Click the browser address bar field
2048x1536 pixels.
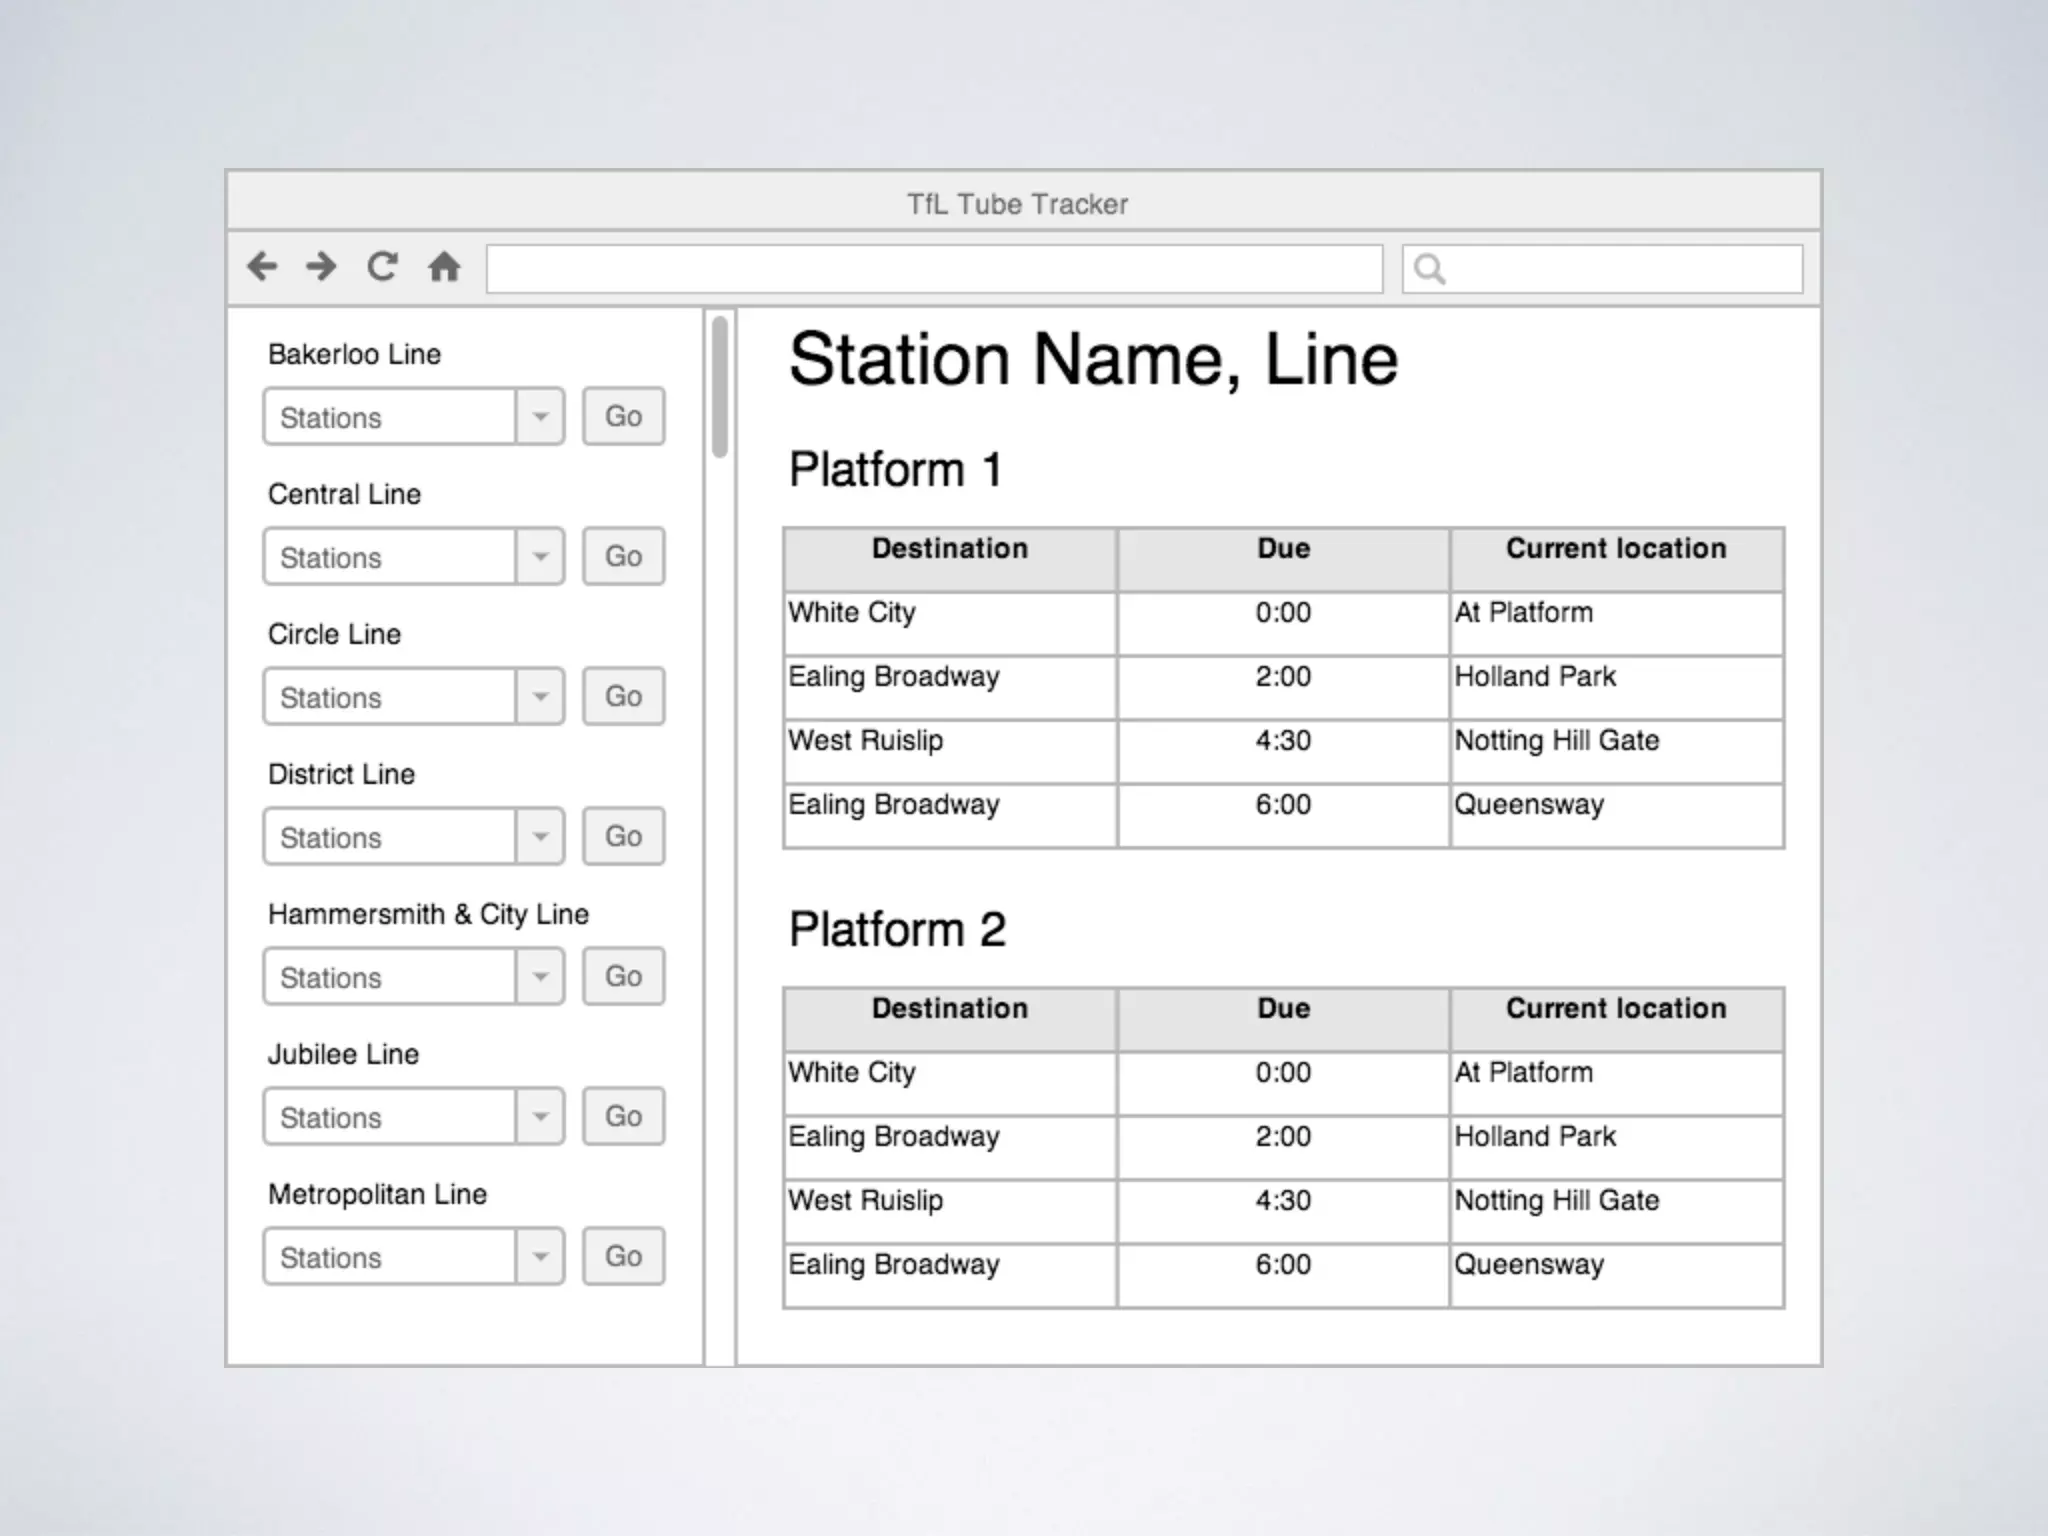click(x=934, y=269)
